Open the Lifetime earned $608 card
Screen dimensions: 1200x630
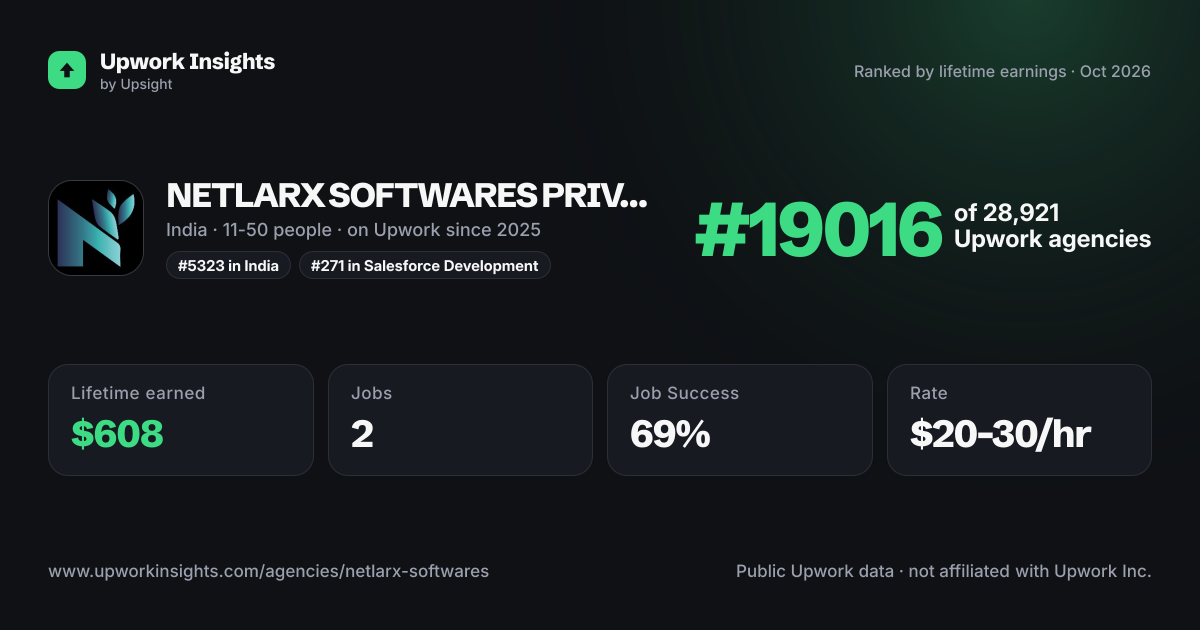pyautogui.click(x=181, y=420)
